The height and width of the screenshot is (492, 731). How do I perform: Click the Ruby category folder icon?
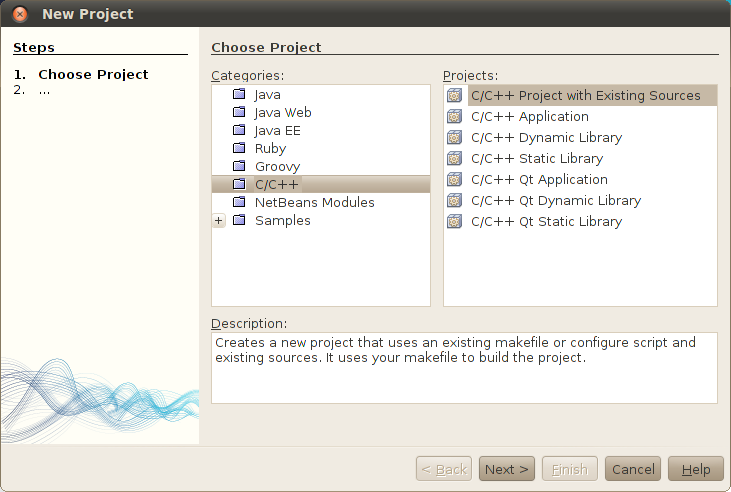coord(239,148)
